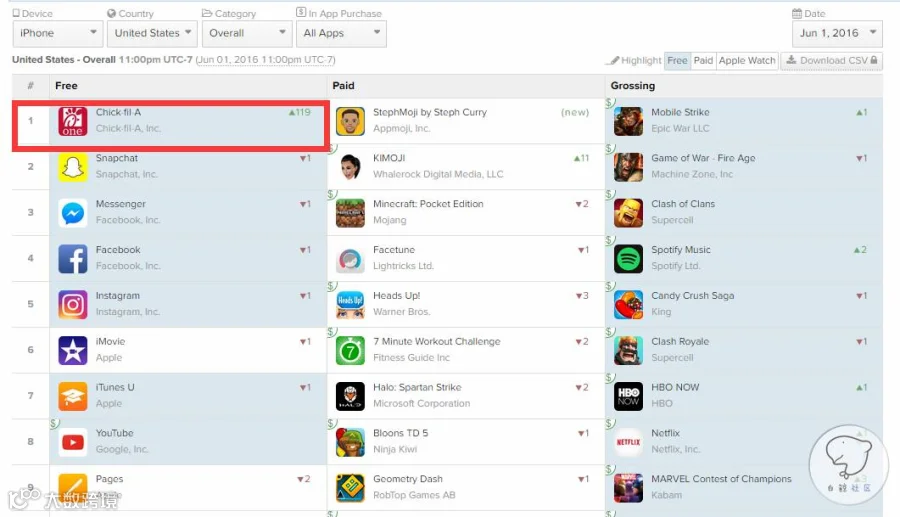Open the Chick-fil-A app name link

pyautogui.click(x=118, y=112)
